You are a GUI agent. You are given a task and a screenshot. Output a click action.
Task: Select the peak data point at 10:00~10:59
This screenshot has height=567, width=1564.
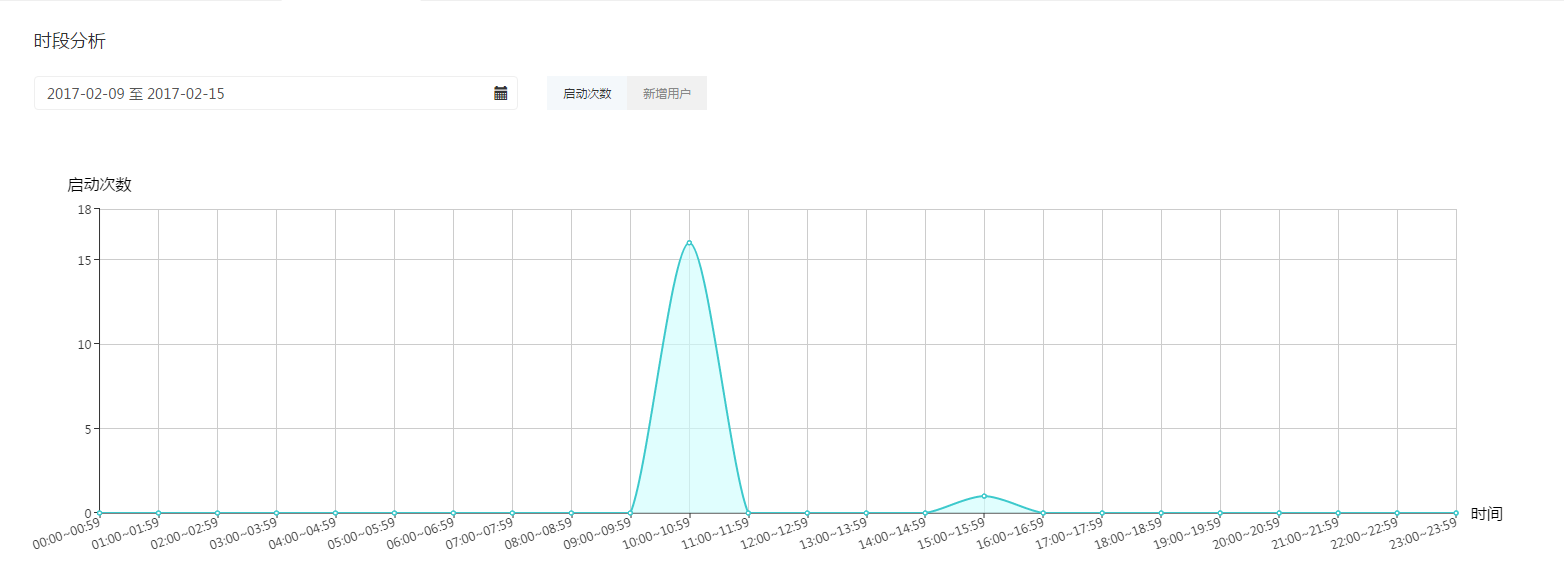689,242
